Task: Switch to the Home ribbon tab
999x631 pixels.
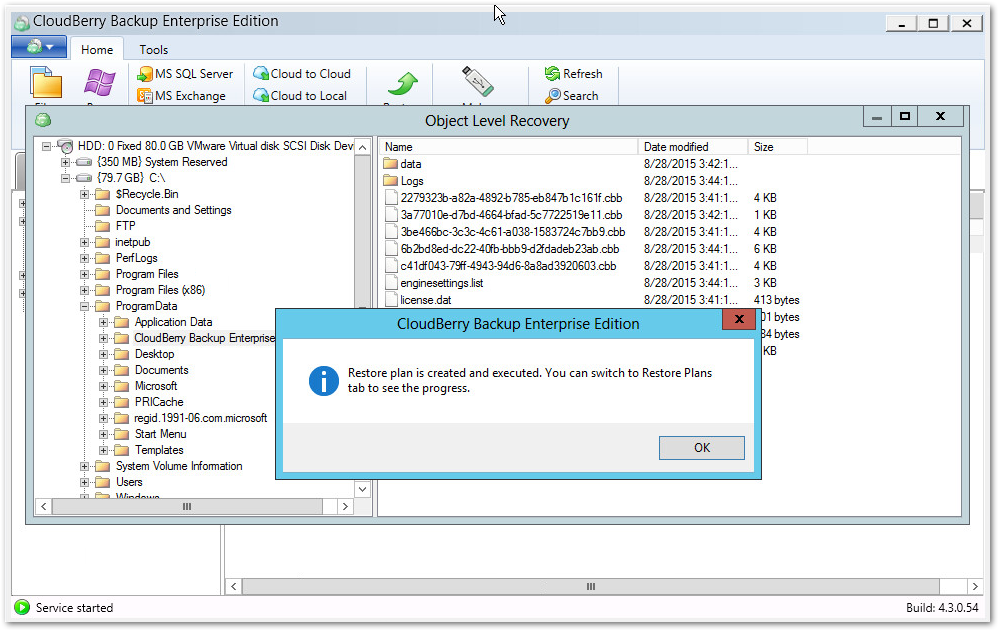Action: (x=97, y=50)
